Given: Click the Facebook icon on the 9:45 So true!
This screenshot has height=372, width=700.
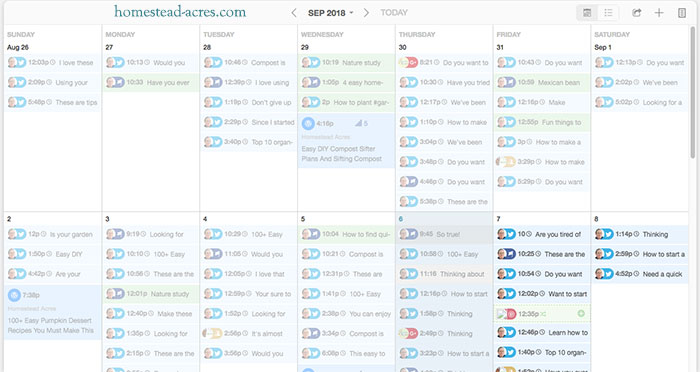Looking at the screenshot, I should point(413,234).
